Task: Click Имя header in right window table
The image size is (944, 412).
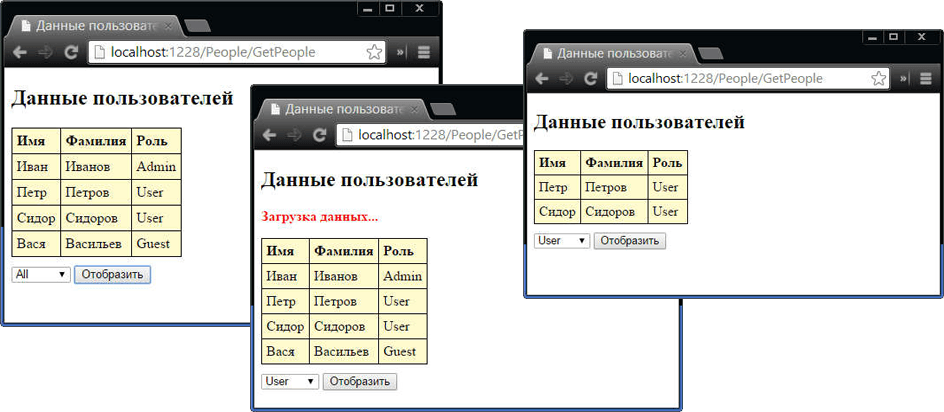Action: pyautogui.click(x=557, y=163)
